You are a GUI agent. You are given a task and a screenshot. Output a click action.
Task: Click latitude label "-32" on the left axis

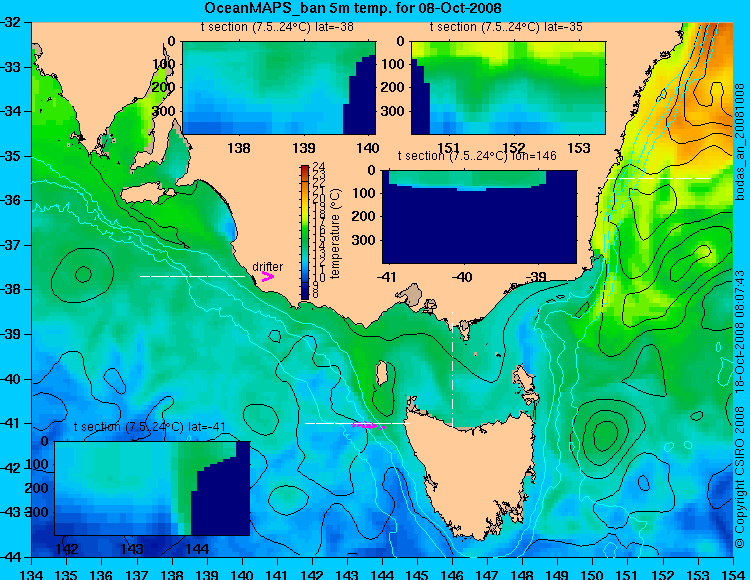11,22
